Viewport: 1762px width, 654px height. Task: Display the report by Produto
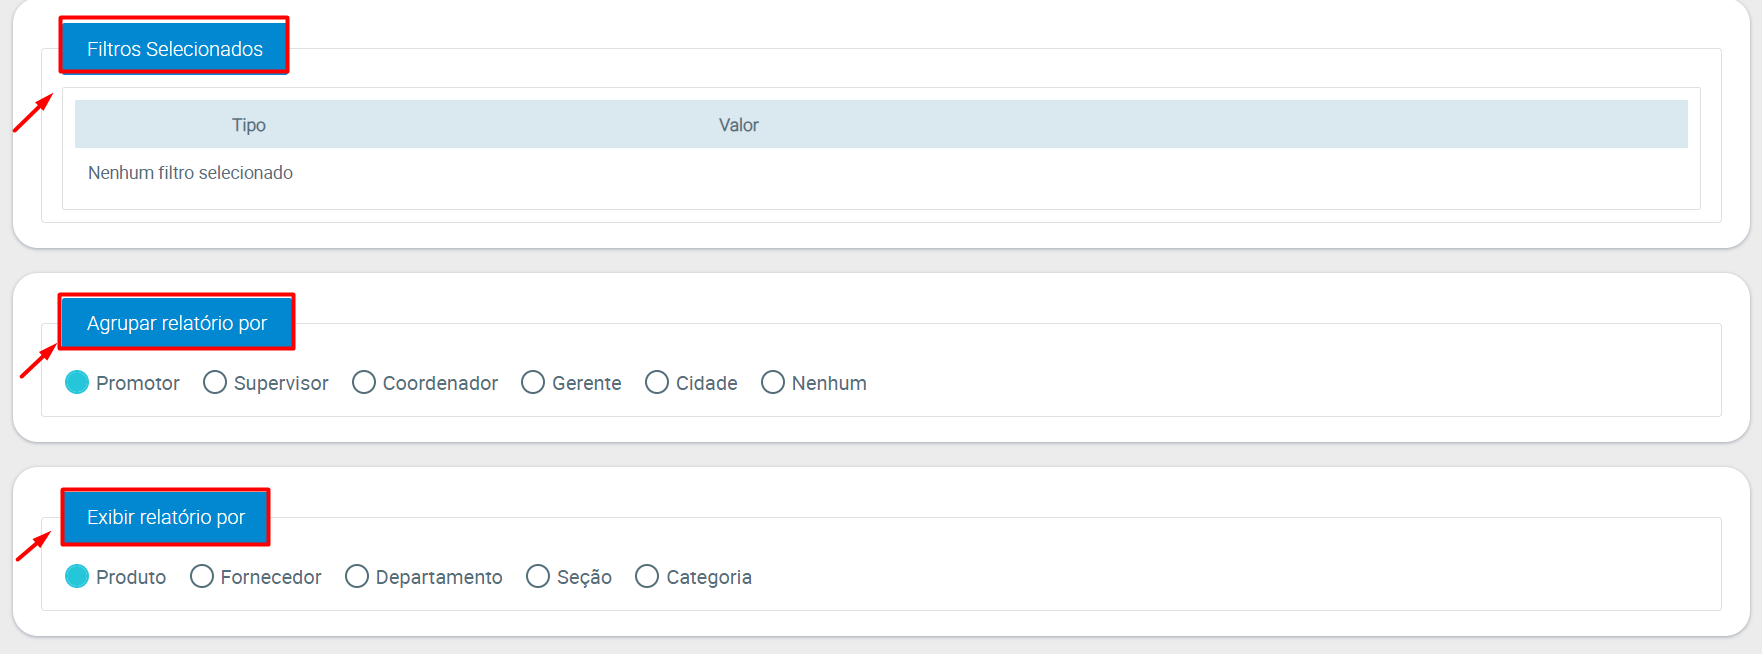click(77, 577)
